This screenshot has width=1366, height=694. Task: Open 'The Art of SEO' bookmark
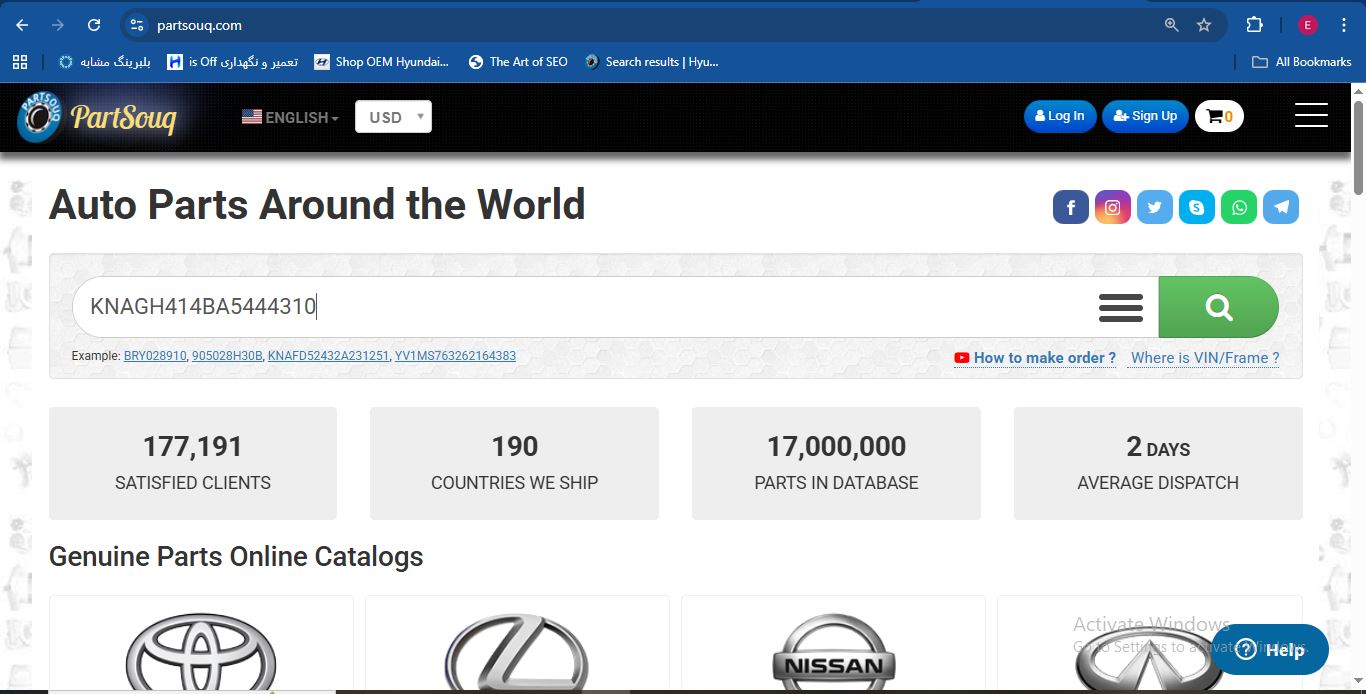coord(518,62)
